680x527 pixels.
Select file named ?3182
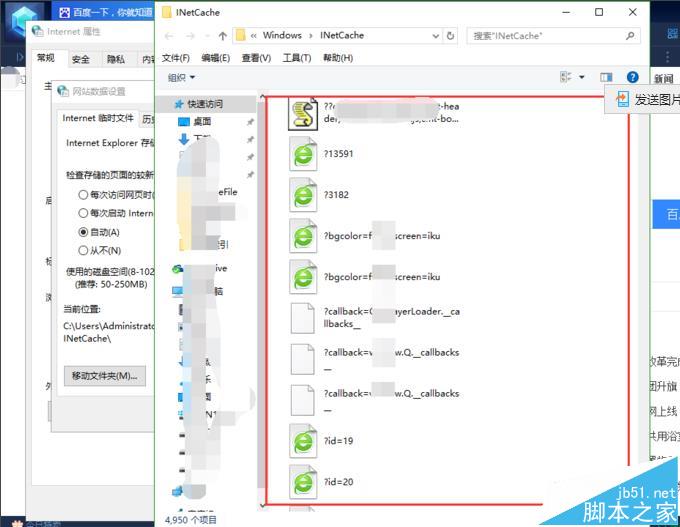click(336, 195)
